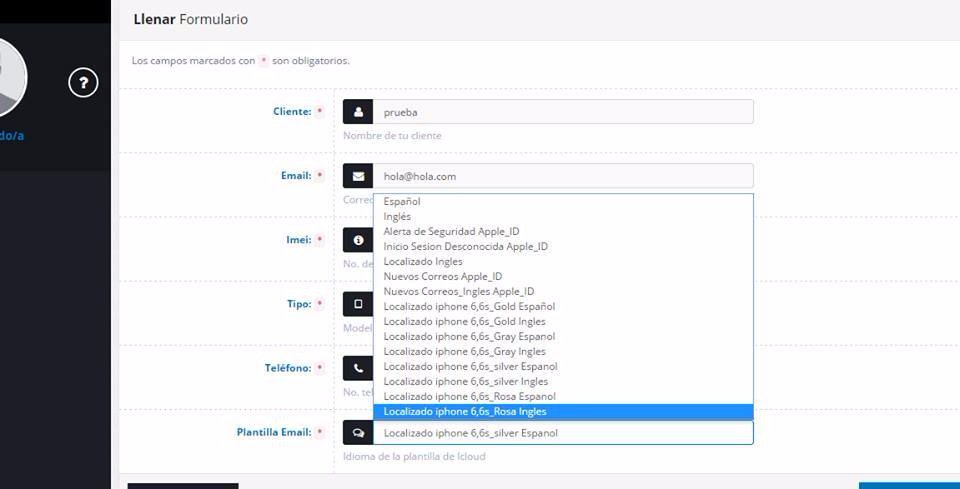Choose Localizado iphone 6,6s_Gray Espanol
The height and width of the screenshot is (489, 960).
click(563, 337)
